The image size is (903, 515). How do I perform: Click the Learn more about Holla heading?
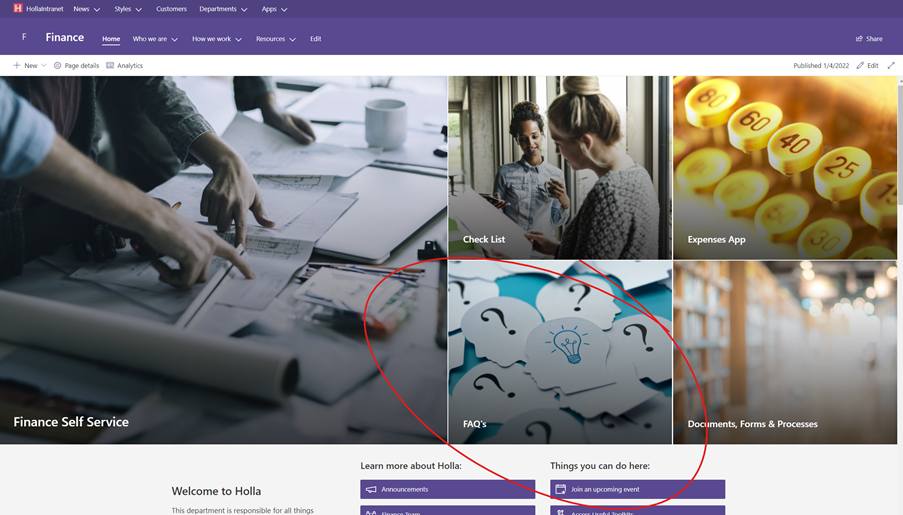point(411,465)
